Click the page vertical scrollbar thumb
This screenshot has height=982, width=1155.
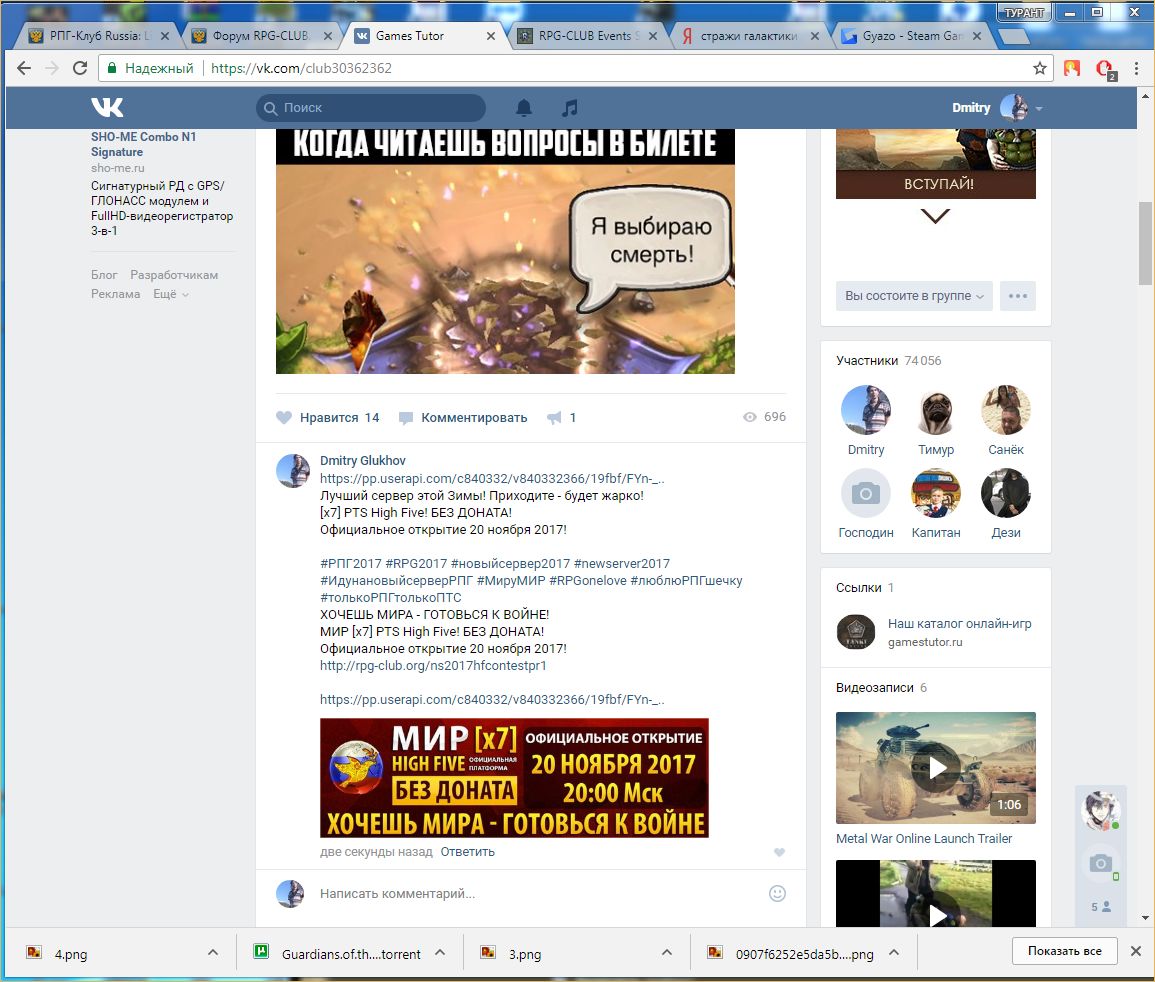pyautogui.click(x=1145, y=243)
